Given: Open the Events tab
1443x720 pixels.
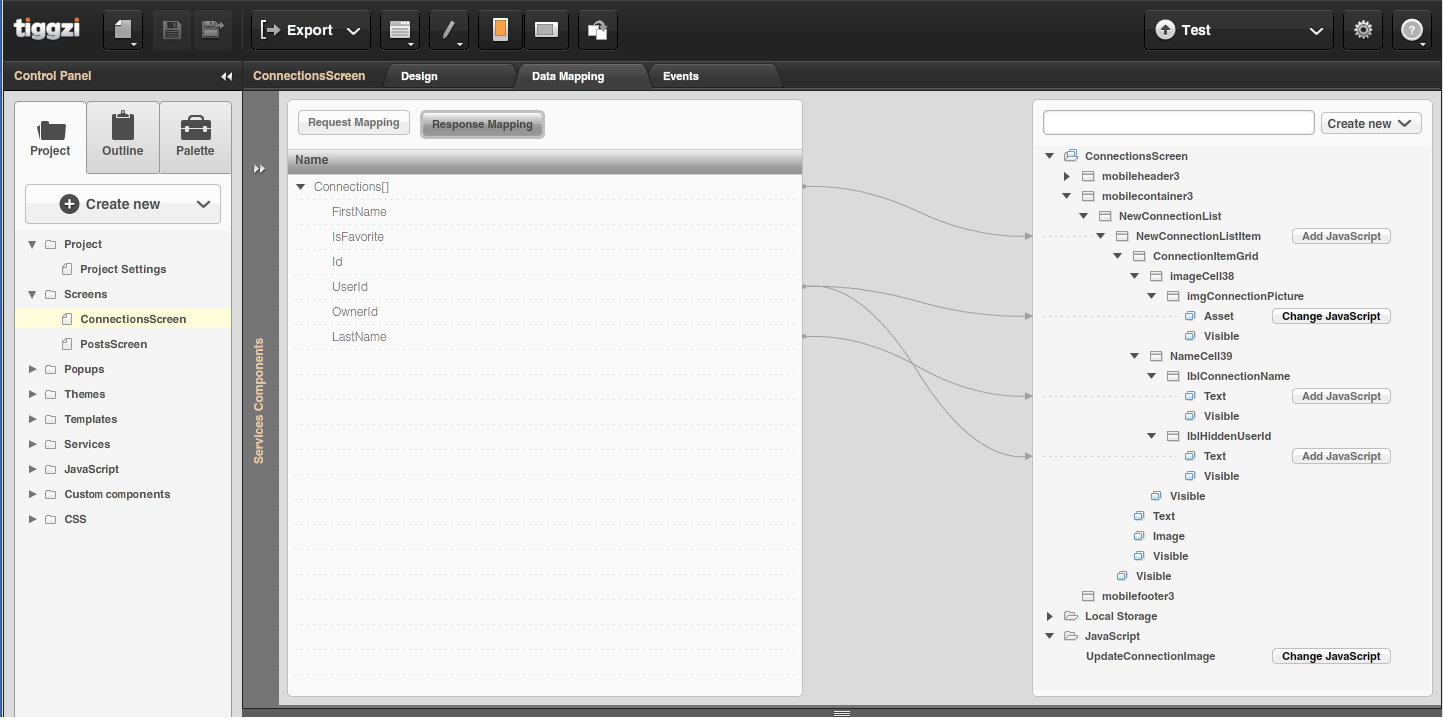Looking at the screenshot, I should 680,76.
